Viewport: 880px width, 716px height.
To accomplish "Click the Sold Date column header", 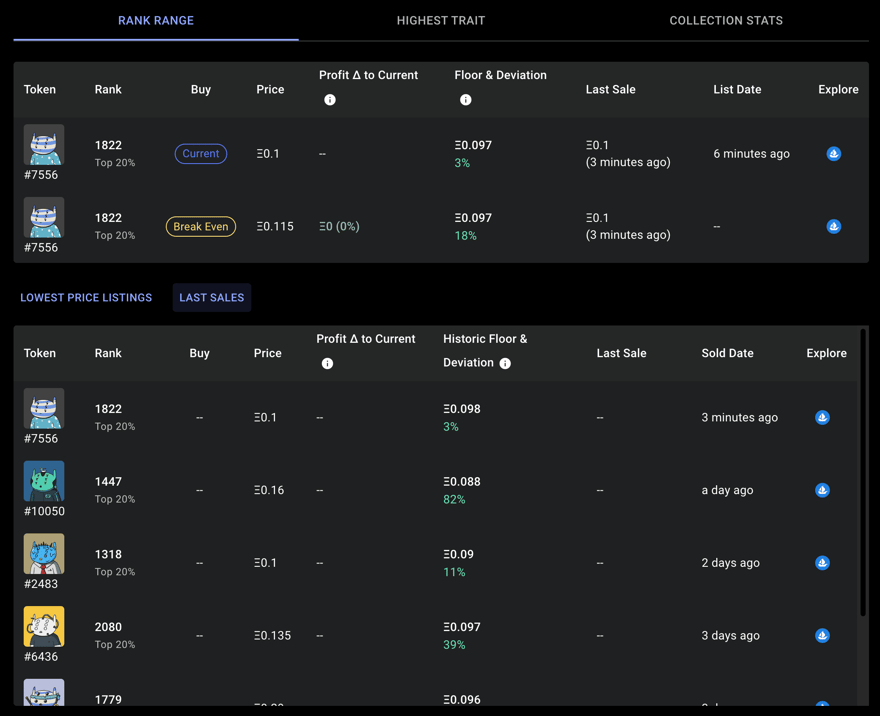I will point(727,354).
